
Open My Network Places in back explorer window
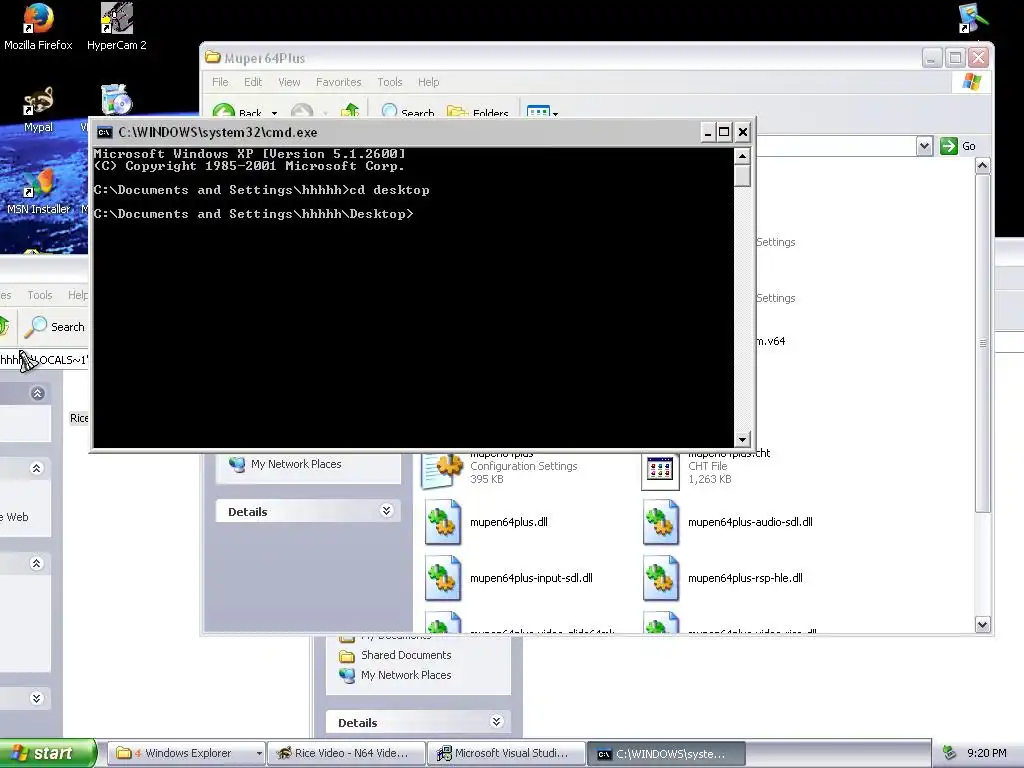point(395,675)
